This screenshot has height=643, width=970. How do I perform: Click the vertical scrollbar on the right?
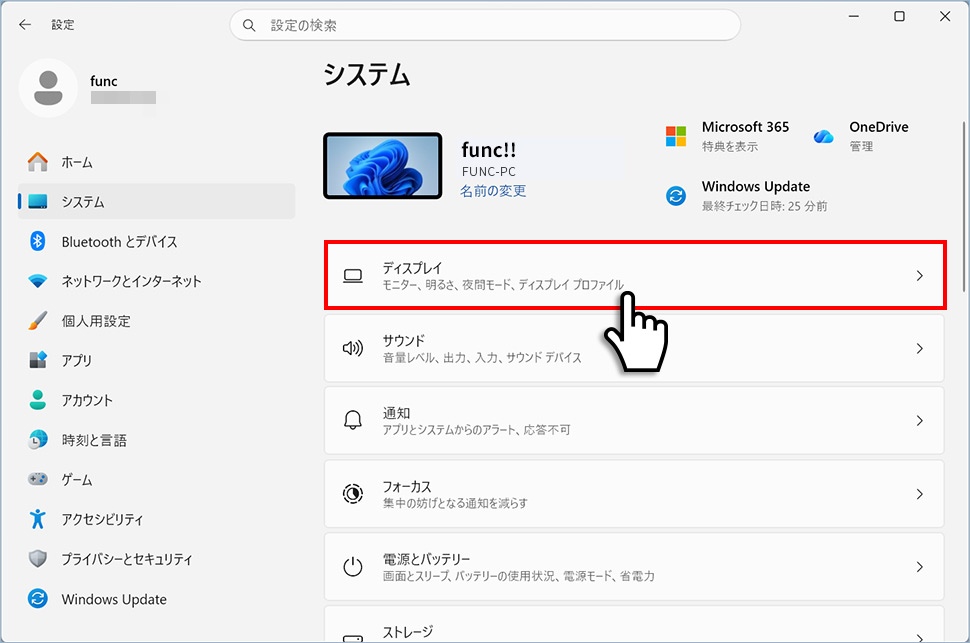(x=964, y=207)
